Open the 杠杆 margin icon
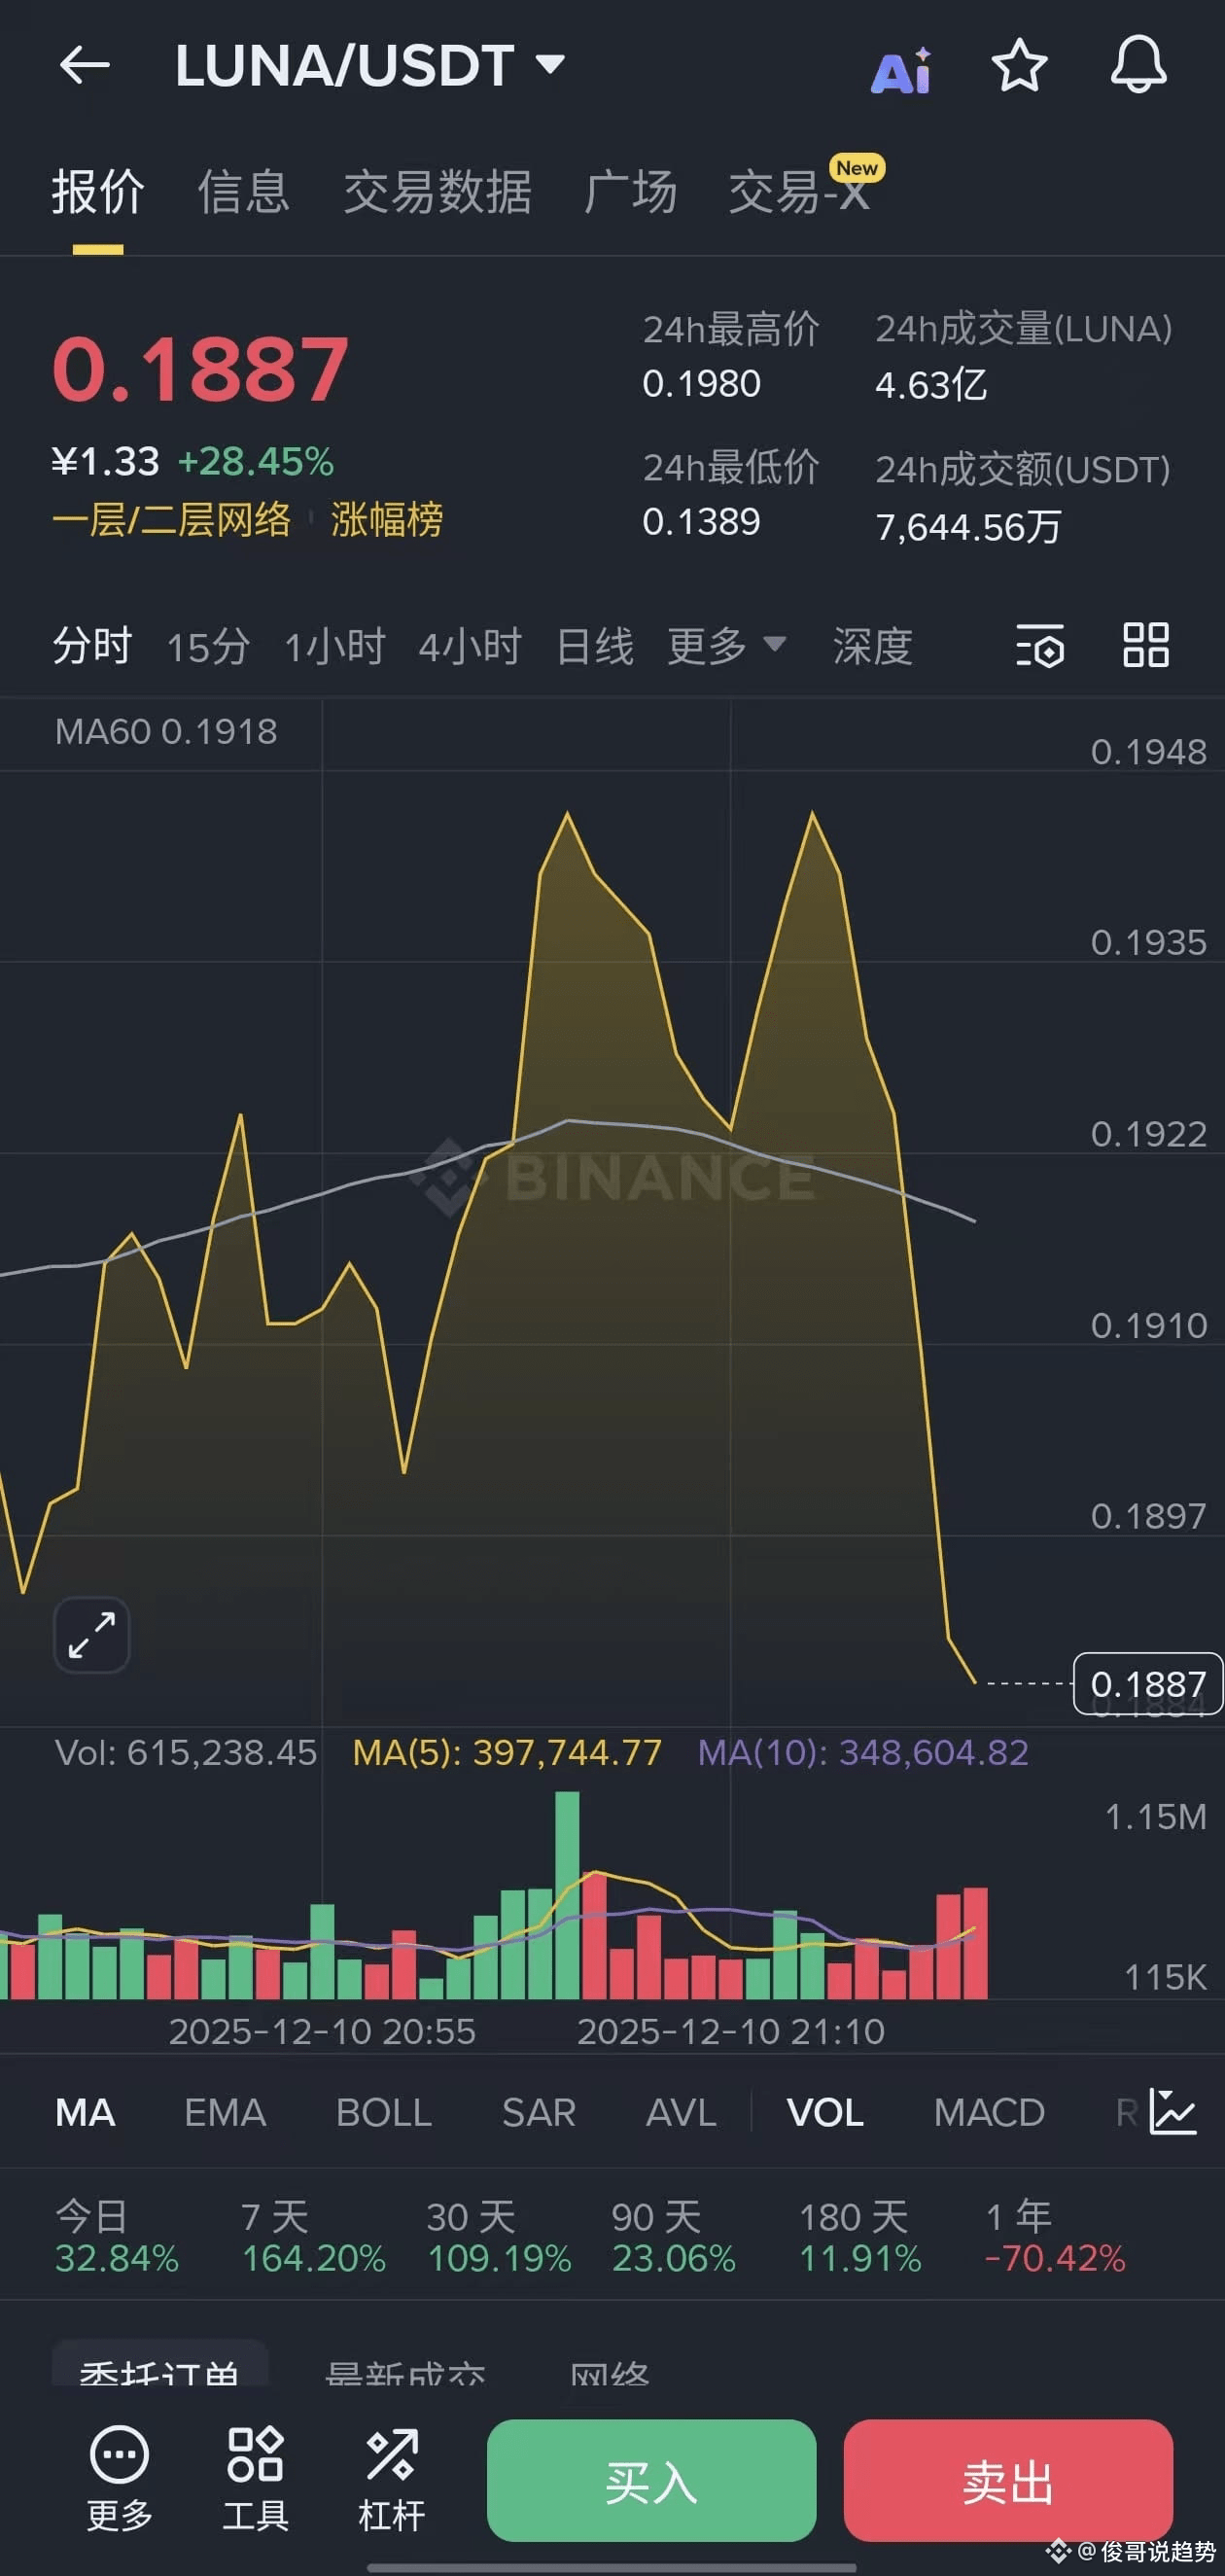The width and height of the screenshot is (1225, 2576). (391, 2480)
